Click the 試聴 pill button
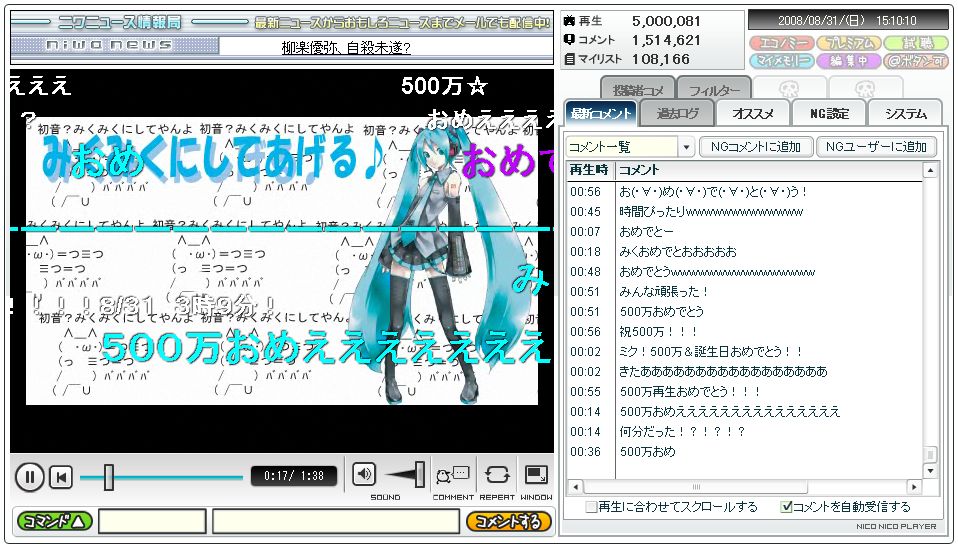 (x=916, y=43)
